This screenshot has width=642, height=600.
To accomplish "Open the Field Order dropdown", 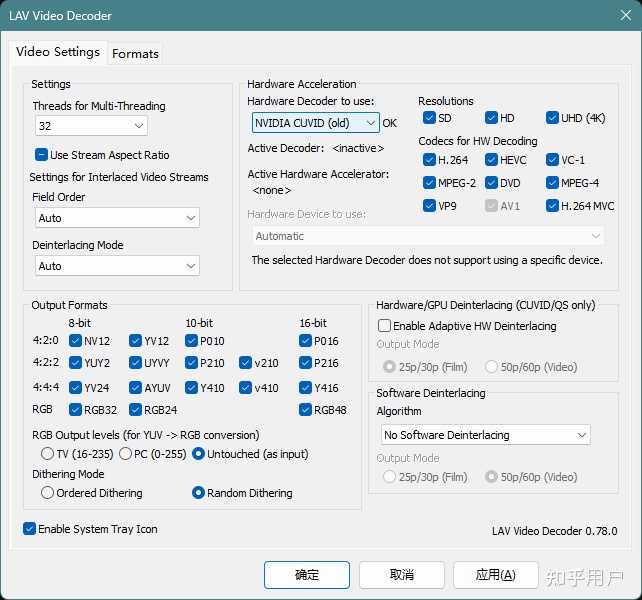I will (x=116, y=218).
